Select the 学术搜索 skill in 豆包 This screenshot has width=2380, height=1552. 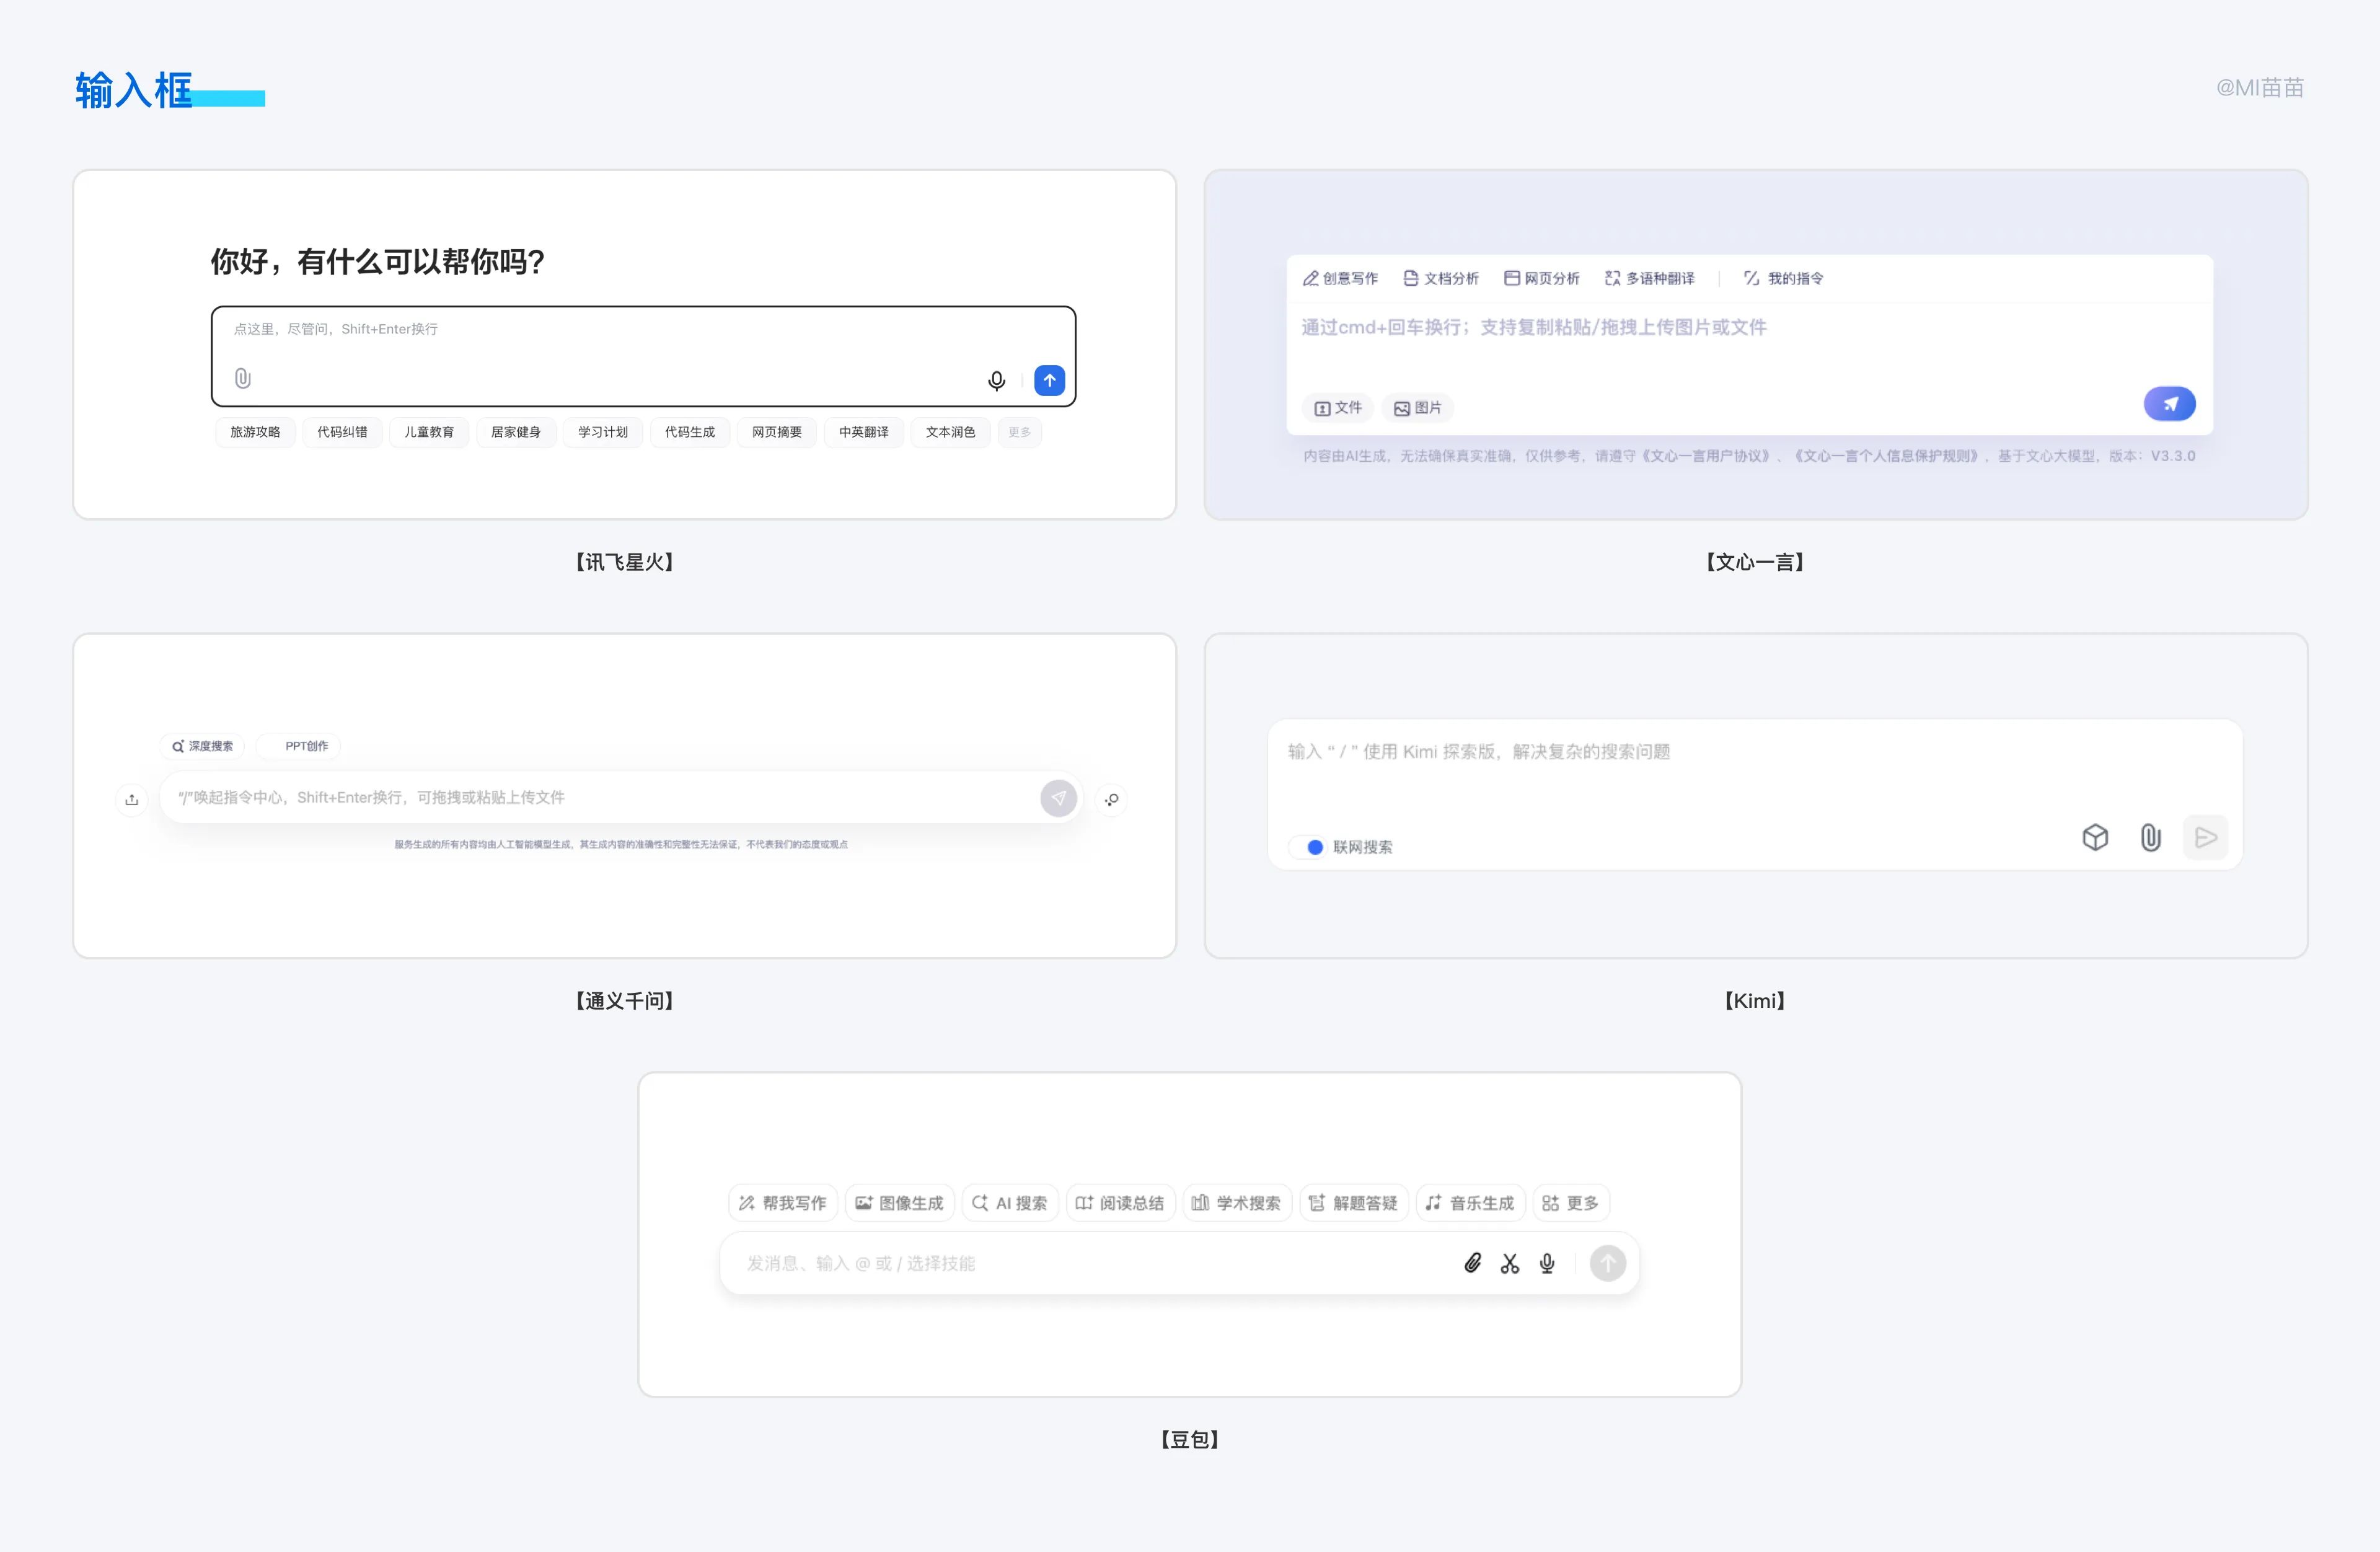click(1237, 1203)
